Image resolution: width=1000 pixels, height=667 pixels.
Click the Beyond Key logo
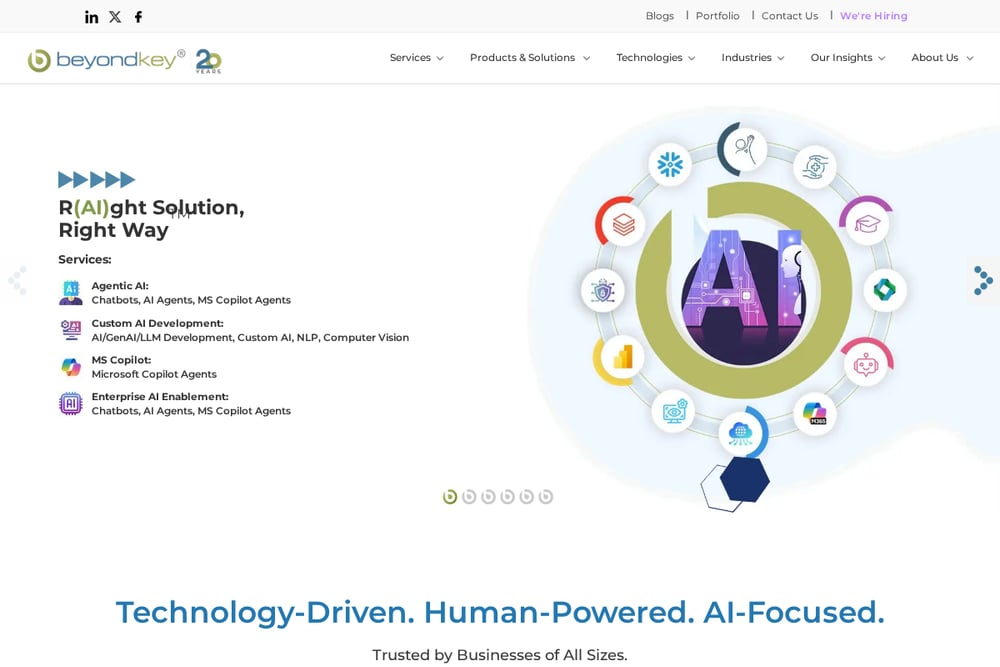[x=107, y=60]
